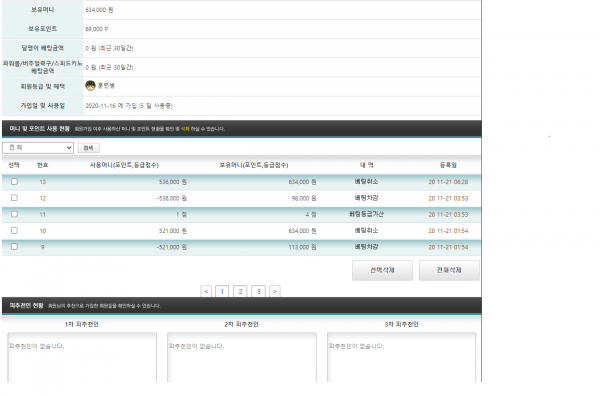The image size is (600, 396).
Task: Click the 선택 column header
Action: click(14, 165)
